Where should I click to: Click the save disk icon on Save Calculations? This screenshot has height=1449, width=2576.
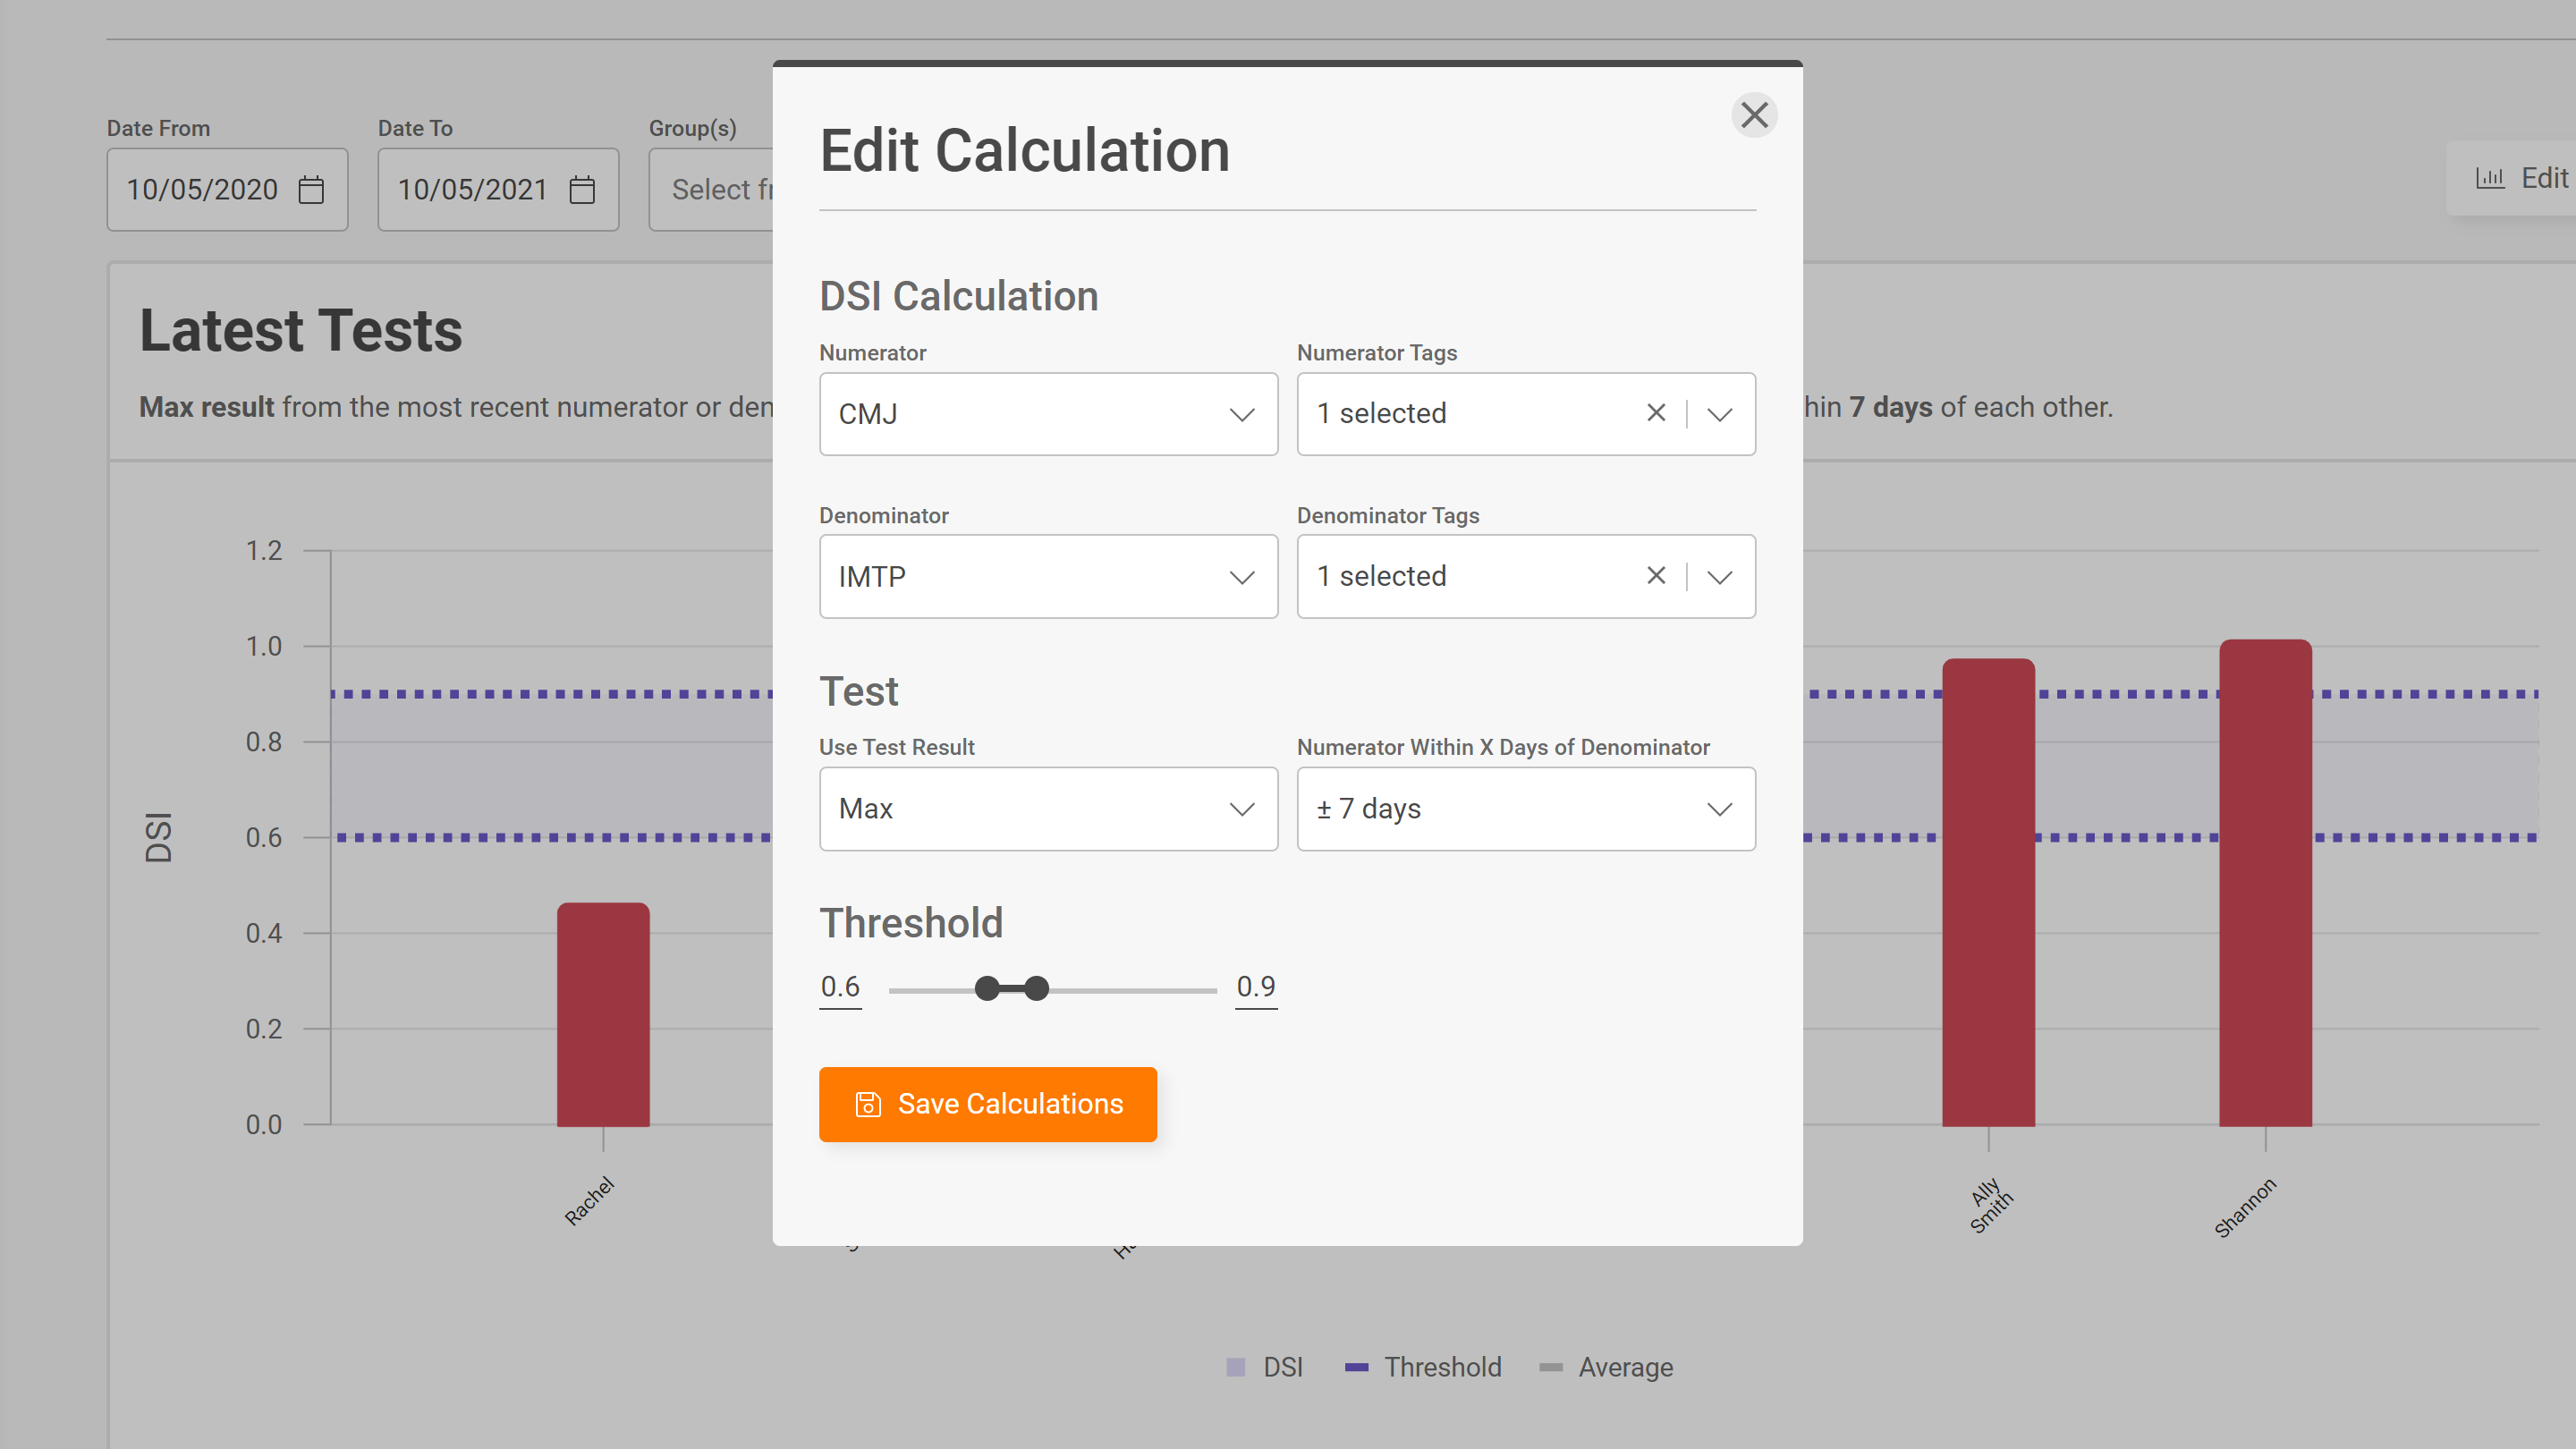click(x=868, y=1104)
